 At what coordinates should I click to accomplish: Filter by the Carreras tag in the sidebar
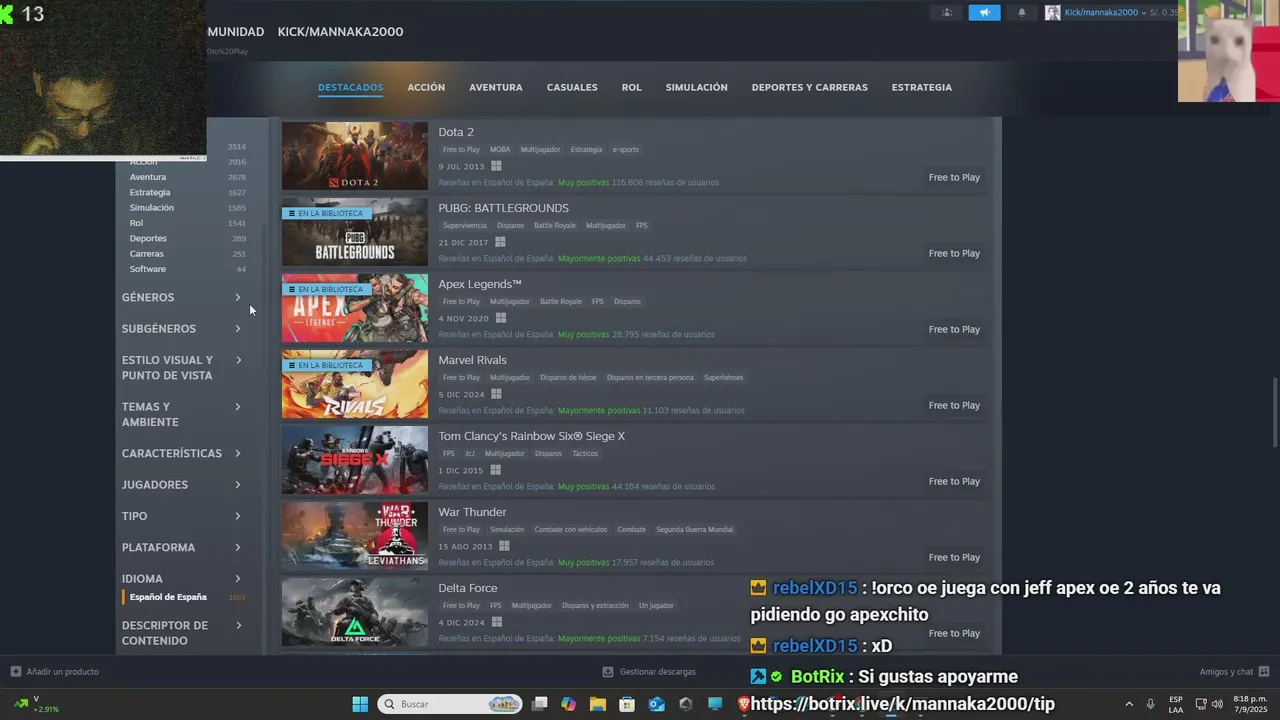146,253
